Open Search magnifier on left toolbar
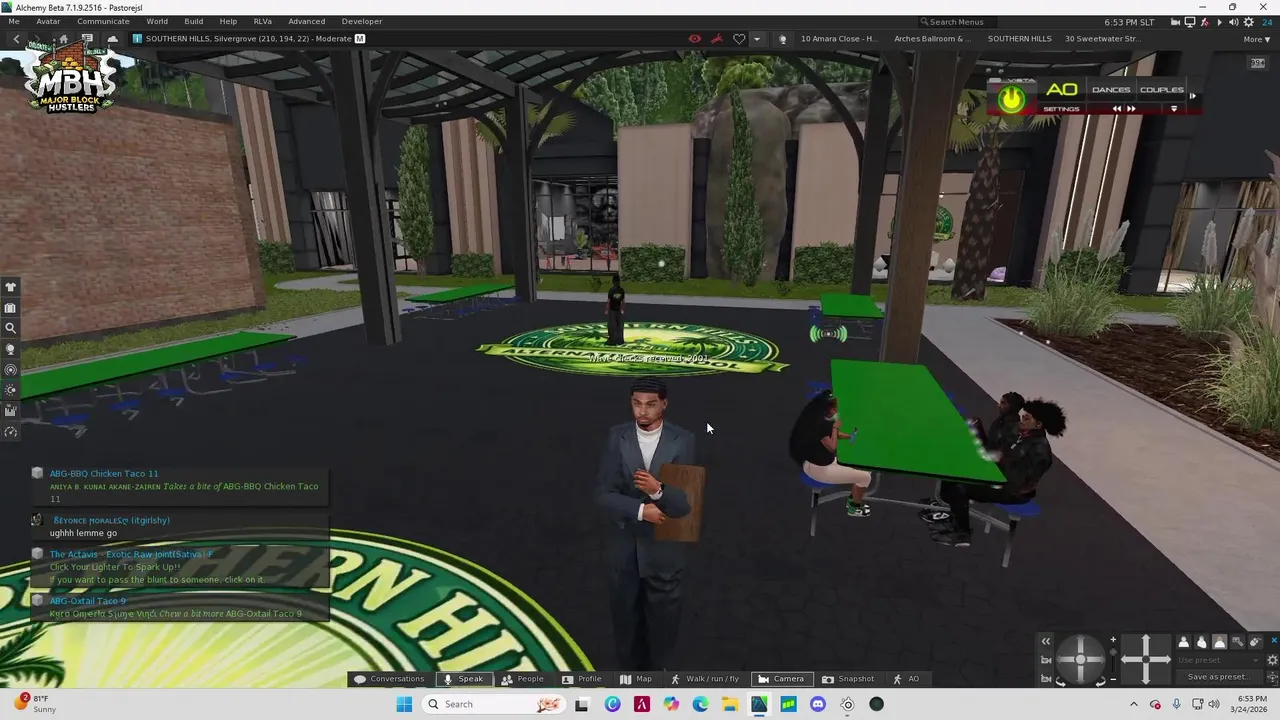This screenshot has width=1280, height=720. pyautogui.click(x=11, y=328)
